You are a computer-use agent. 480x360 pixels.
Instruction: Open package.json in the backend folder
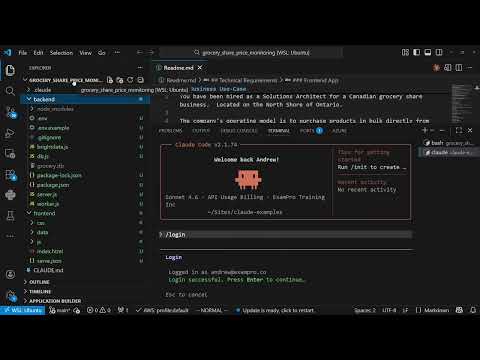[x=85, y=185]
